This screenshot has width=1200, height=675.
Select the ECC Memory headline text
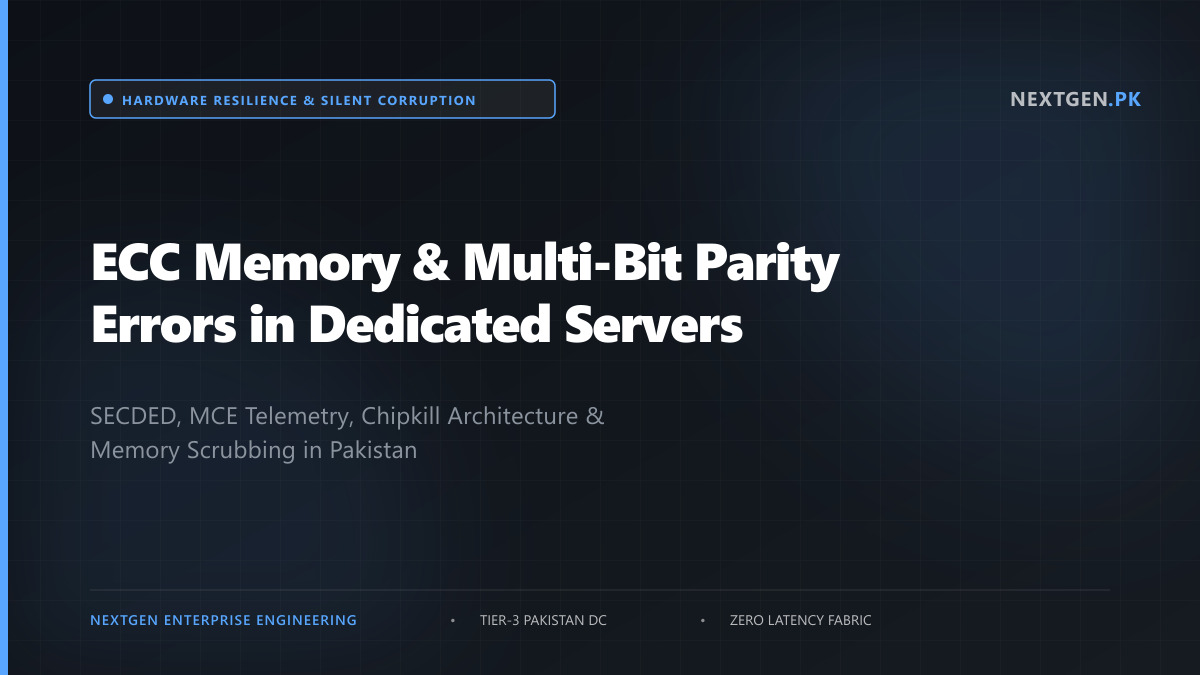pyautogui.click(x=465, y=294)
